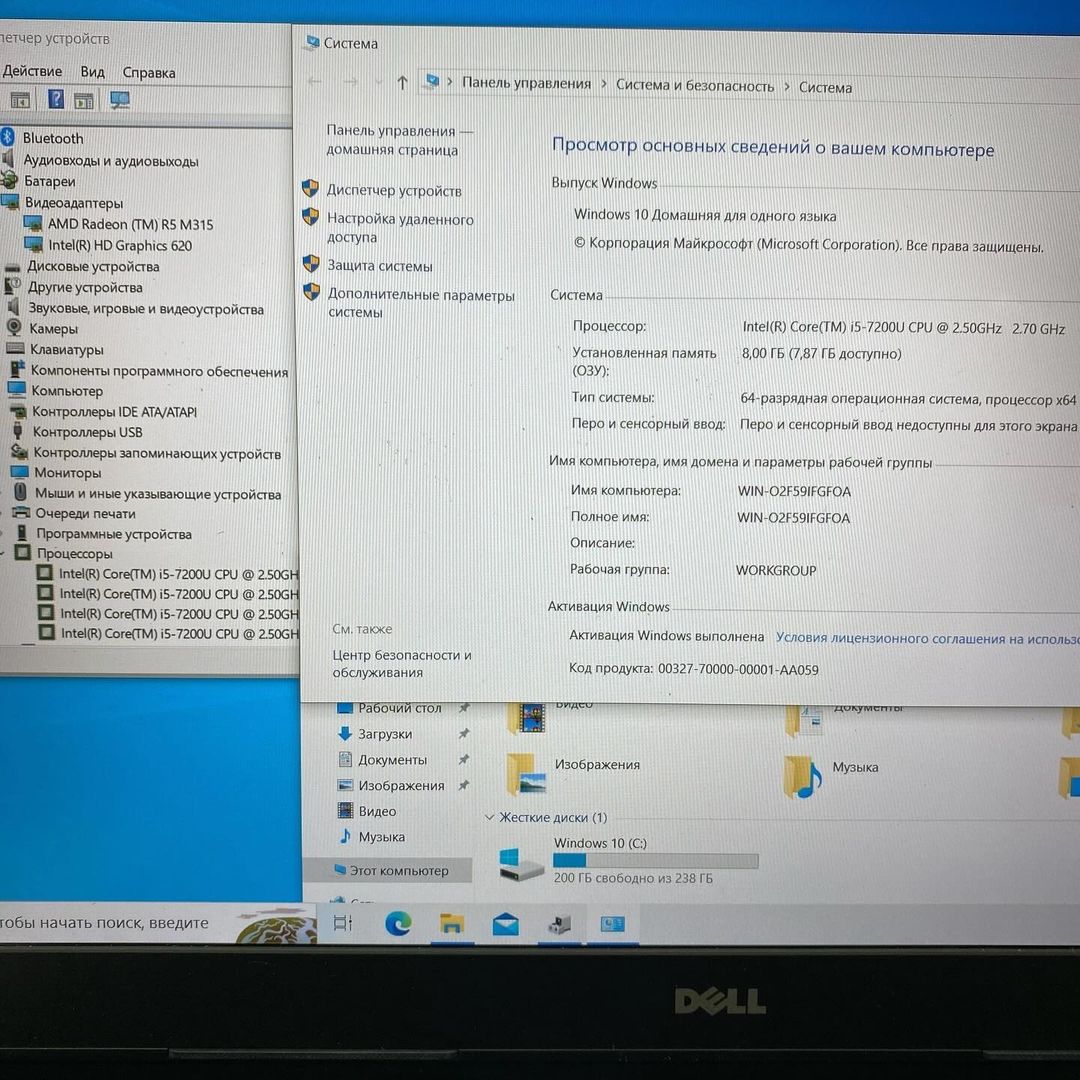Open Защита системы link
Screen dimensions: 1080x1080
coord(380,266)
